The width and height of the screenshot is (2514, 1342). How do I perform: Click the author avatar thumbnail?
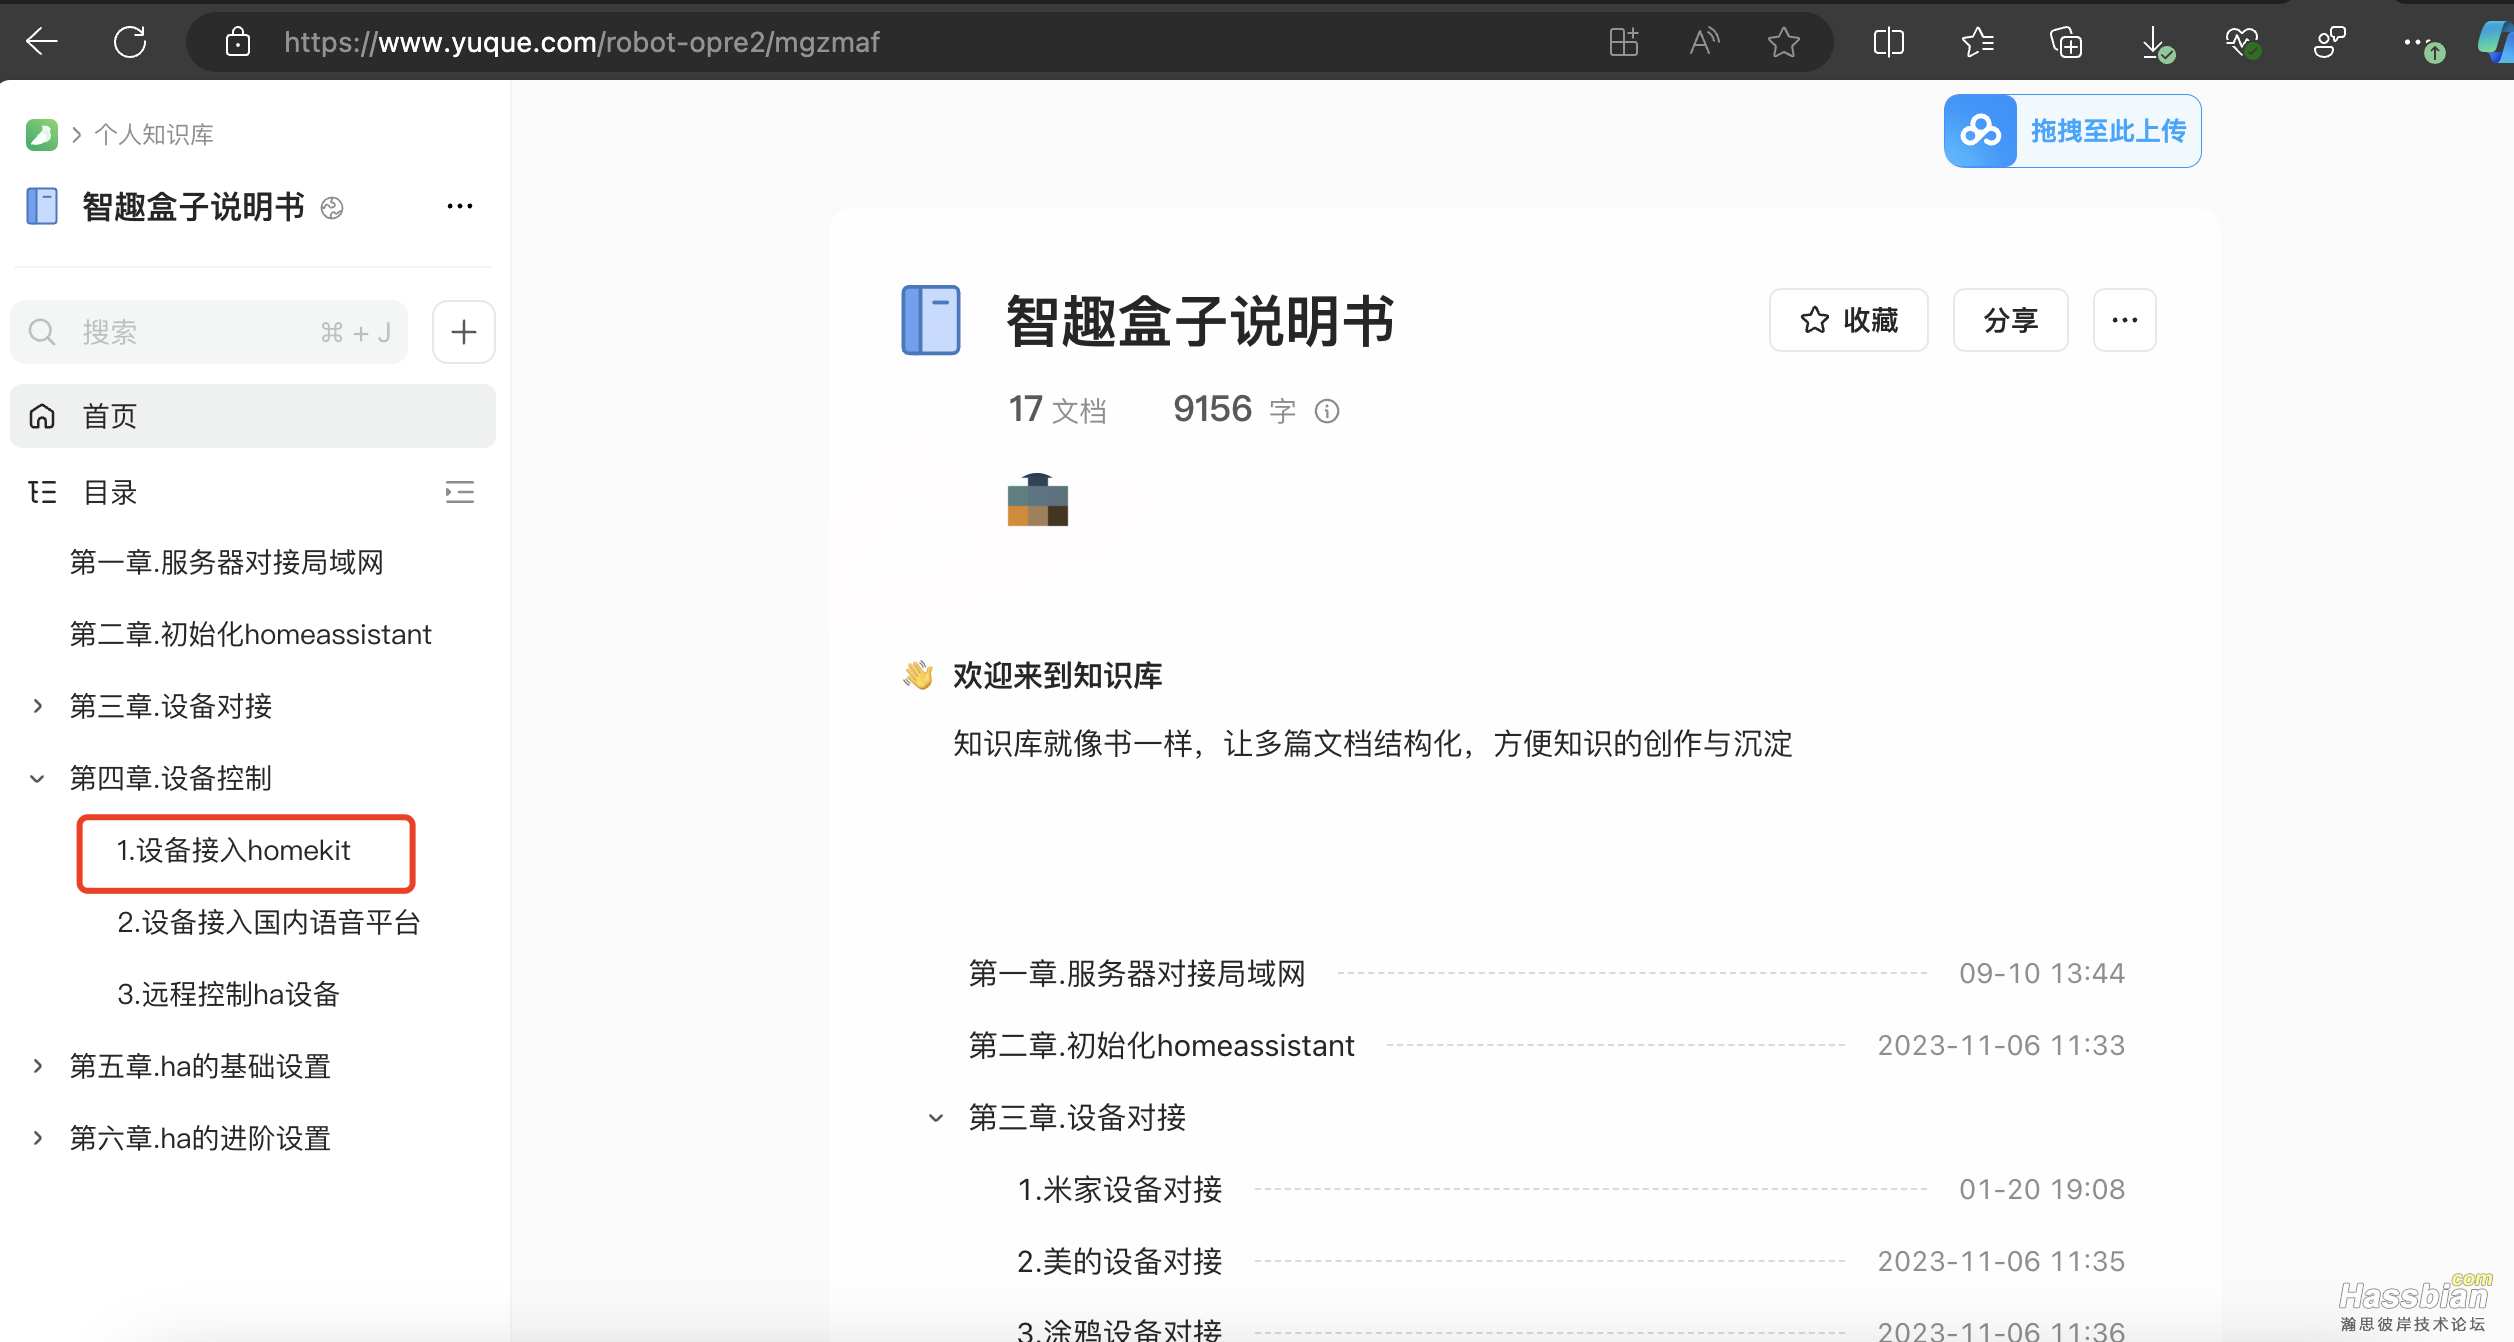coord(1038,500)
